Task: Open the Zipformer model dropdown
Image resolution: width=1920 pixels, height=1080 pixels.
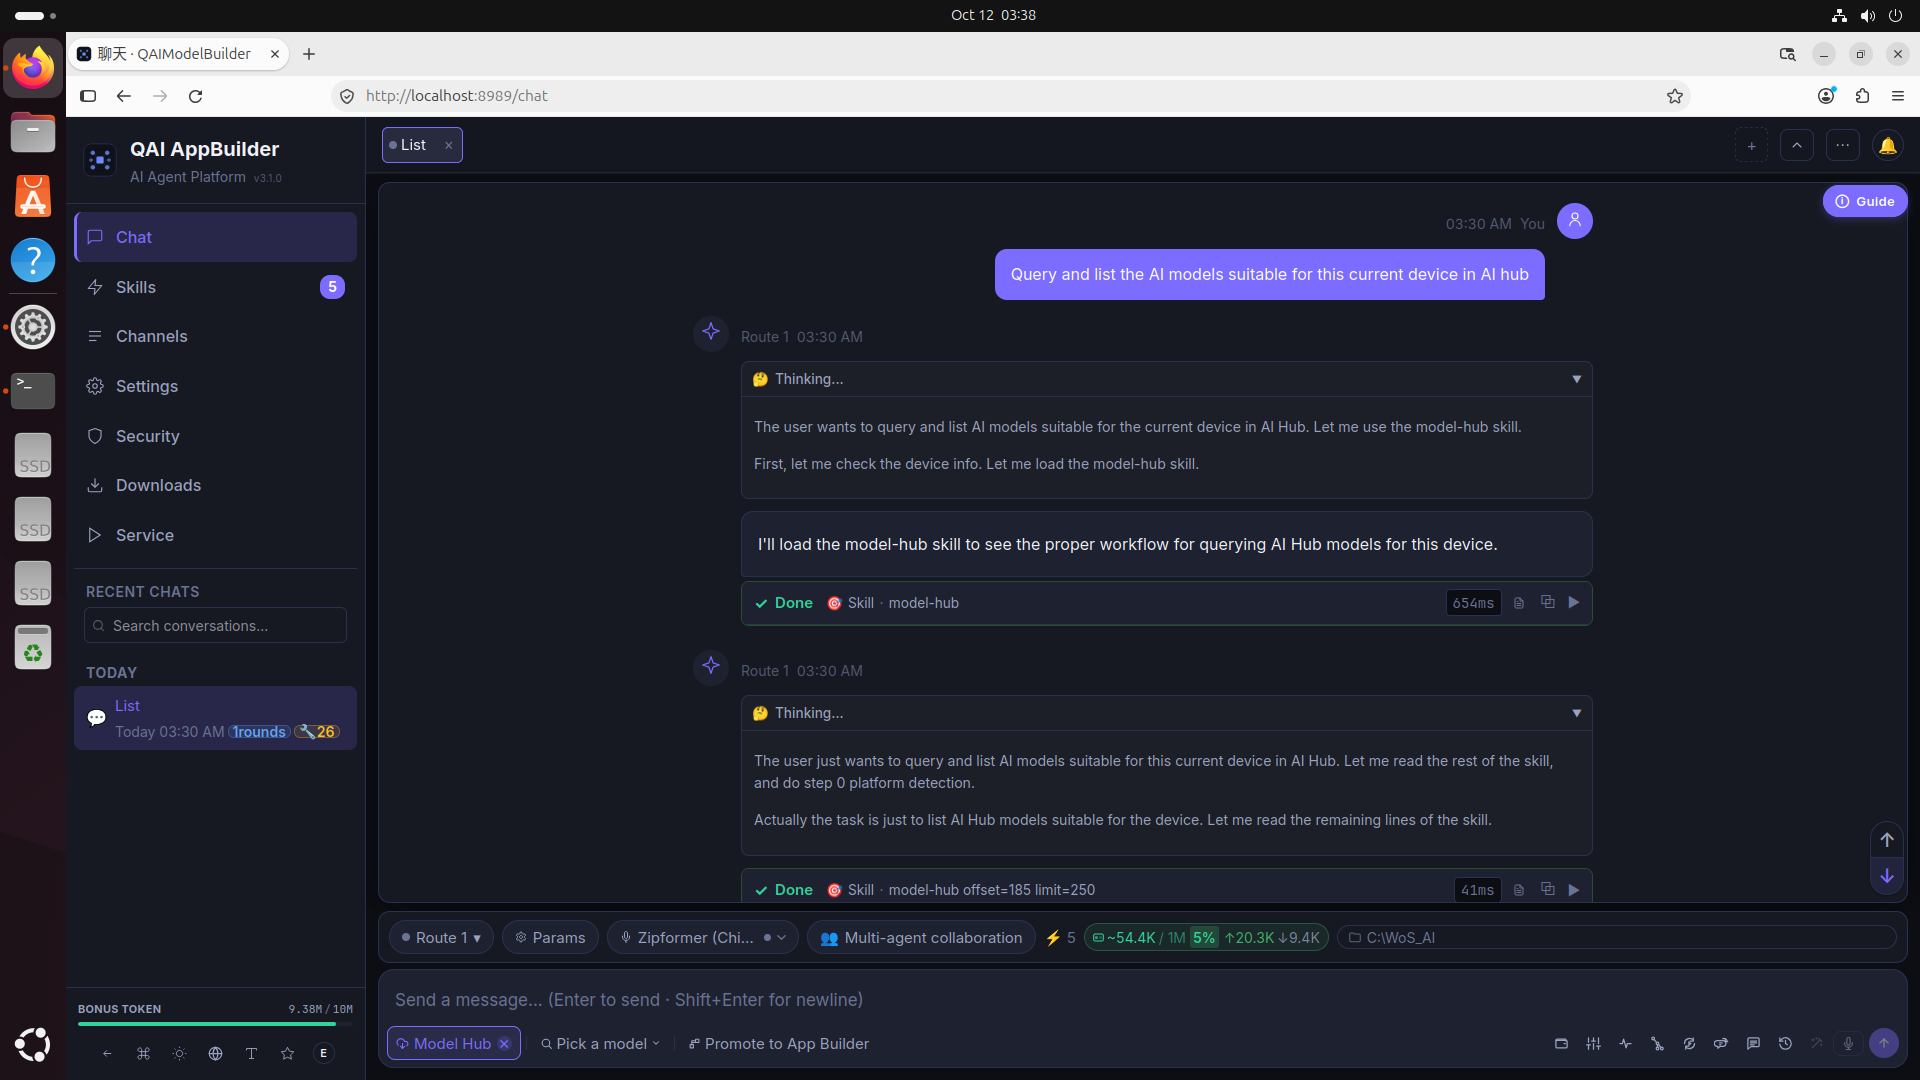Action: [702, 938]
